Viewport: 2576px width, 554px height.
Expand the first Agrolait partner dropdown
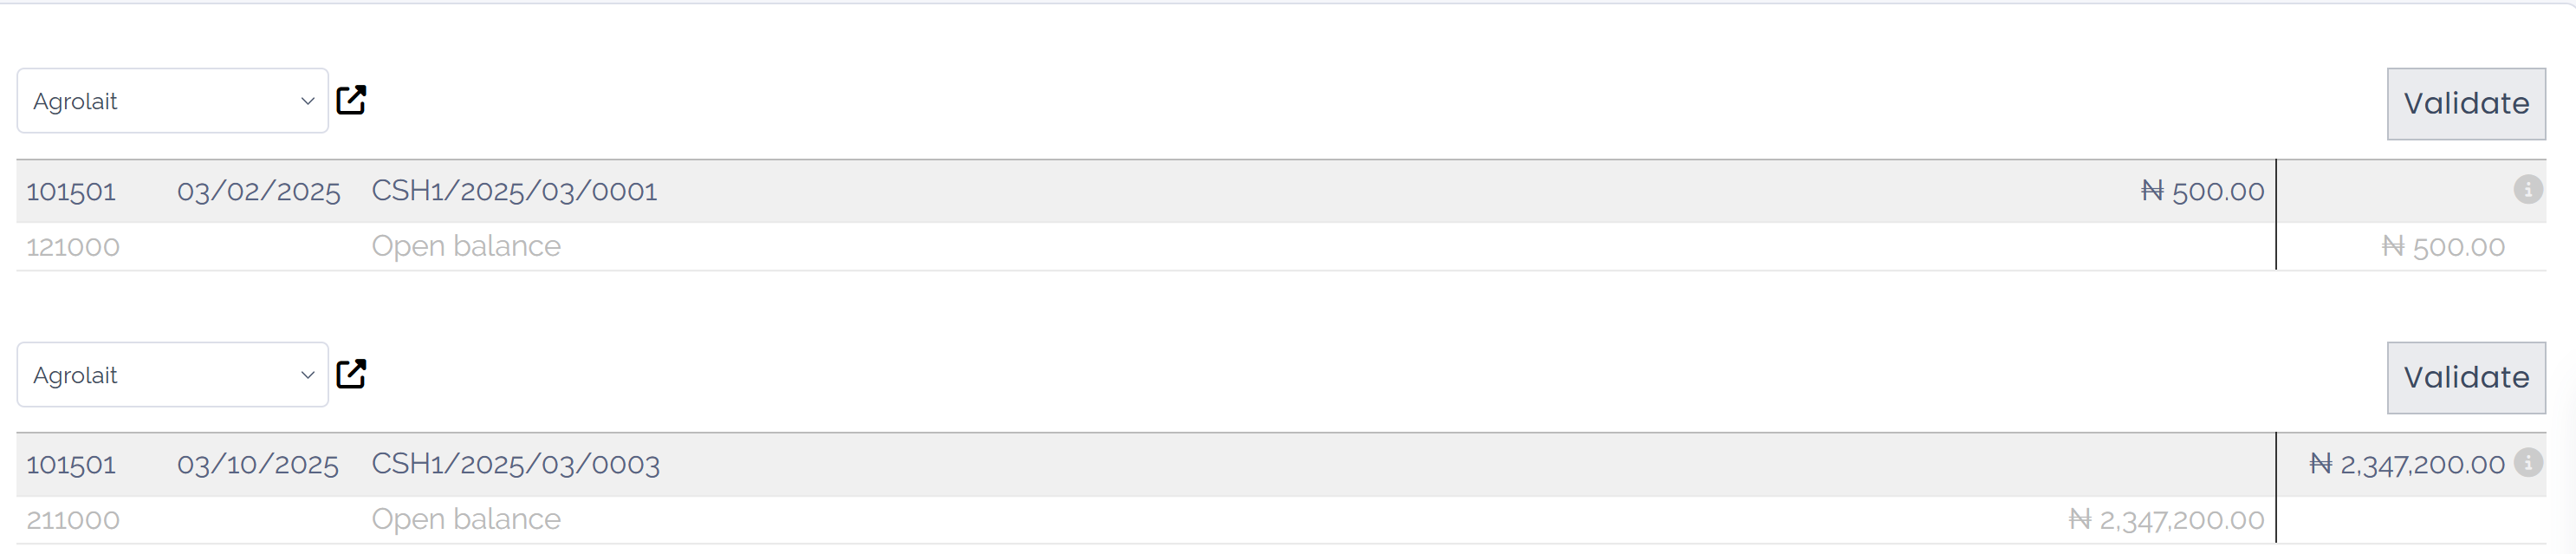pos(172,101)
